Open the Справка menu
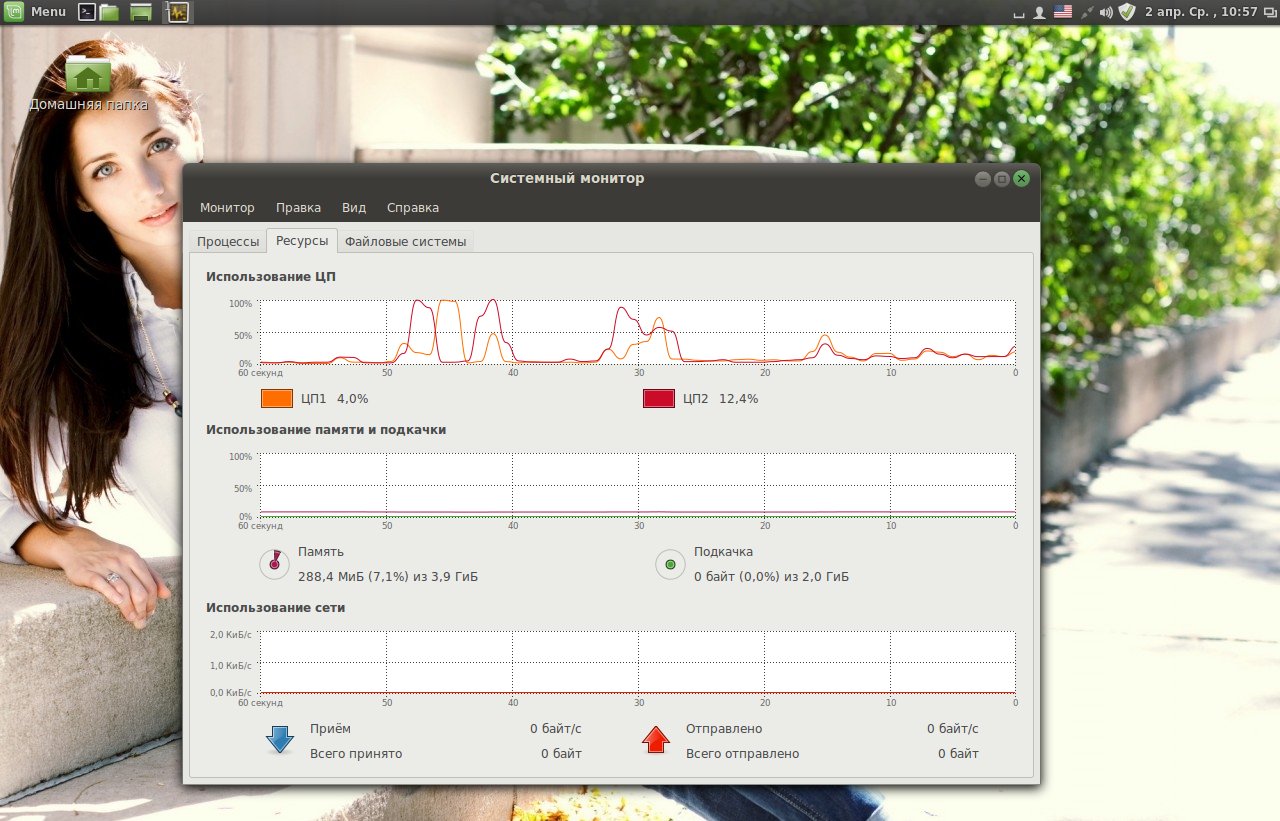The height and width of the screenshot is (821, 1280). click(x=412, y=208)
